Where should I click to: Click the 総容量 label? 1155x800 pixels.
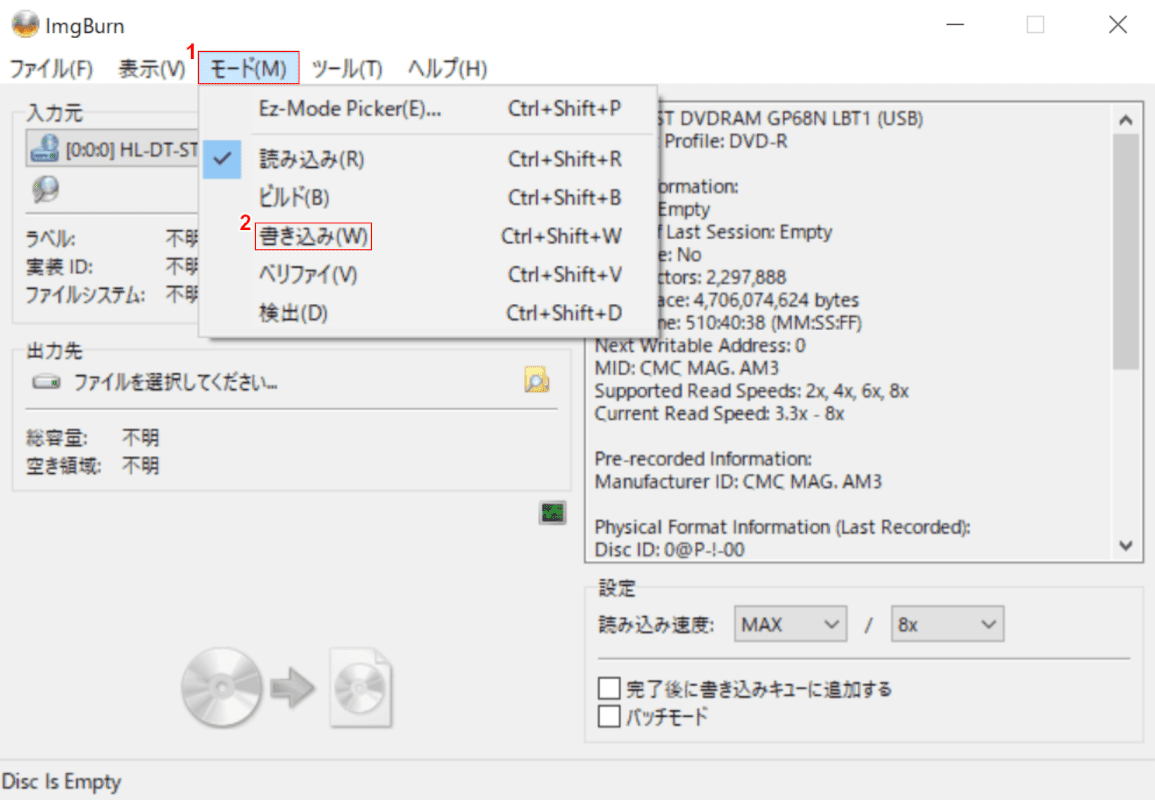(x=57, y=438)
